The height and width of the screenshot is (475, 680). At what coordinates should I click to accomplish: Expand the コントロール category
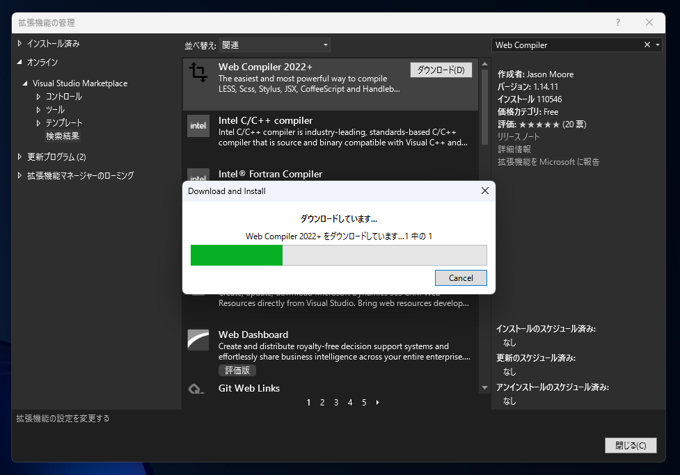pos(38,97)
